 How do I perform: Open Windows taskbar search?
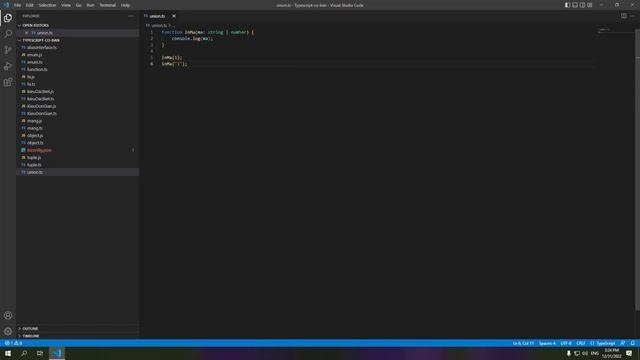(24, 353)
